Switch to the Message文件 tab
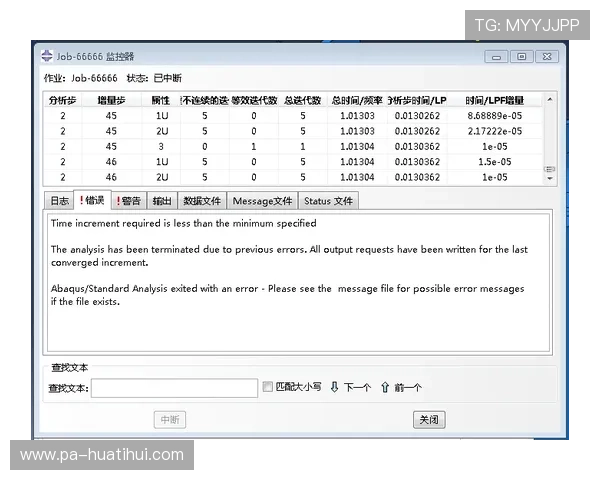This screenshot has width=600, height=480. tap(262, 201)
